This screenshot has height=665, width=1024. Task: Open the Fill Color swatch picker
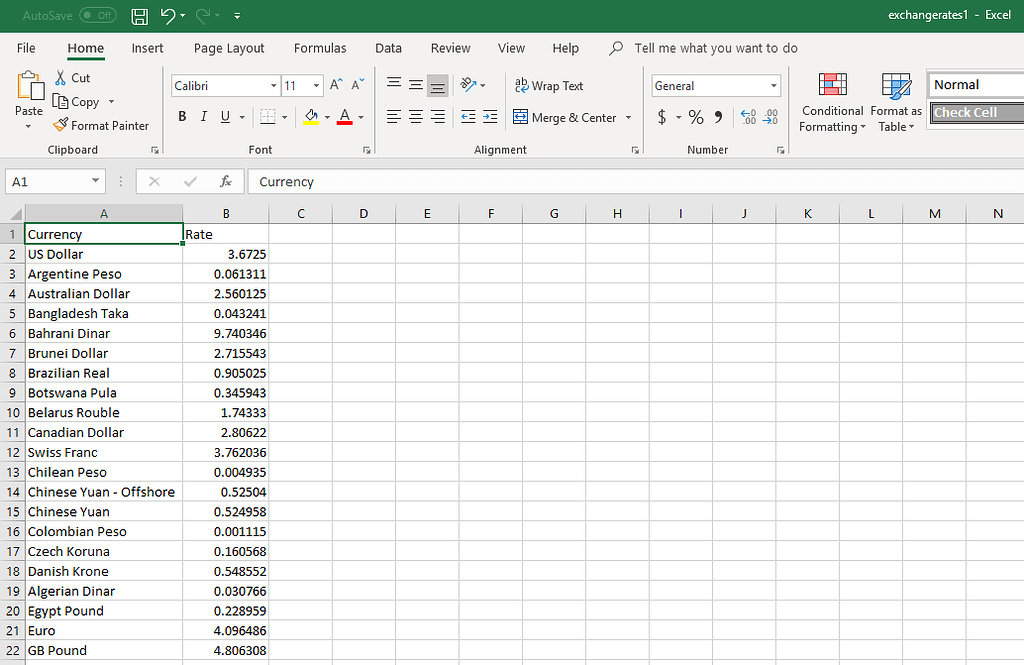(x=327, y=117)
